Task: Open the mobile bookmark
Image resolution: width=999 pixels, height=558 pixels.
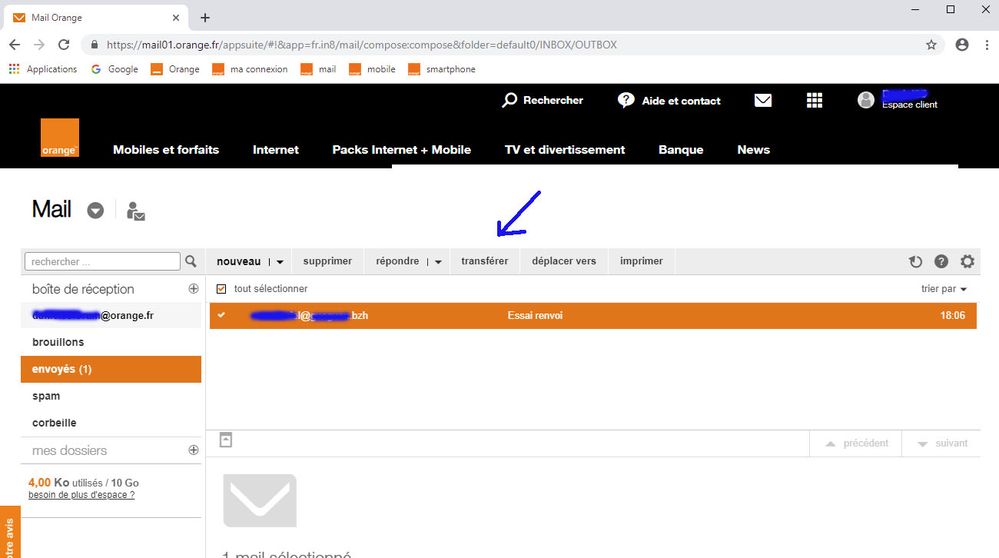Action: click(373, 69)
